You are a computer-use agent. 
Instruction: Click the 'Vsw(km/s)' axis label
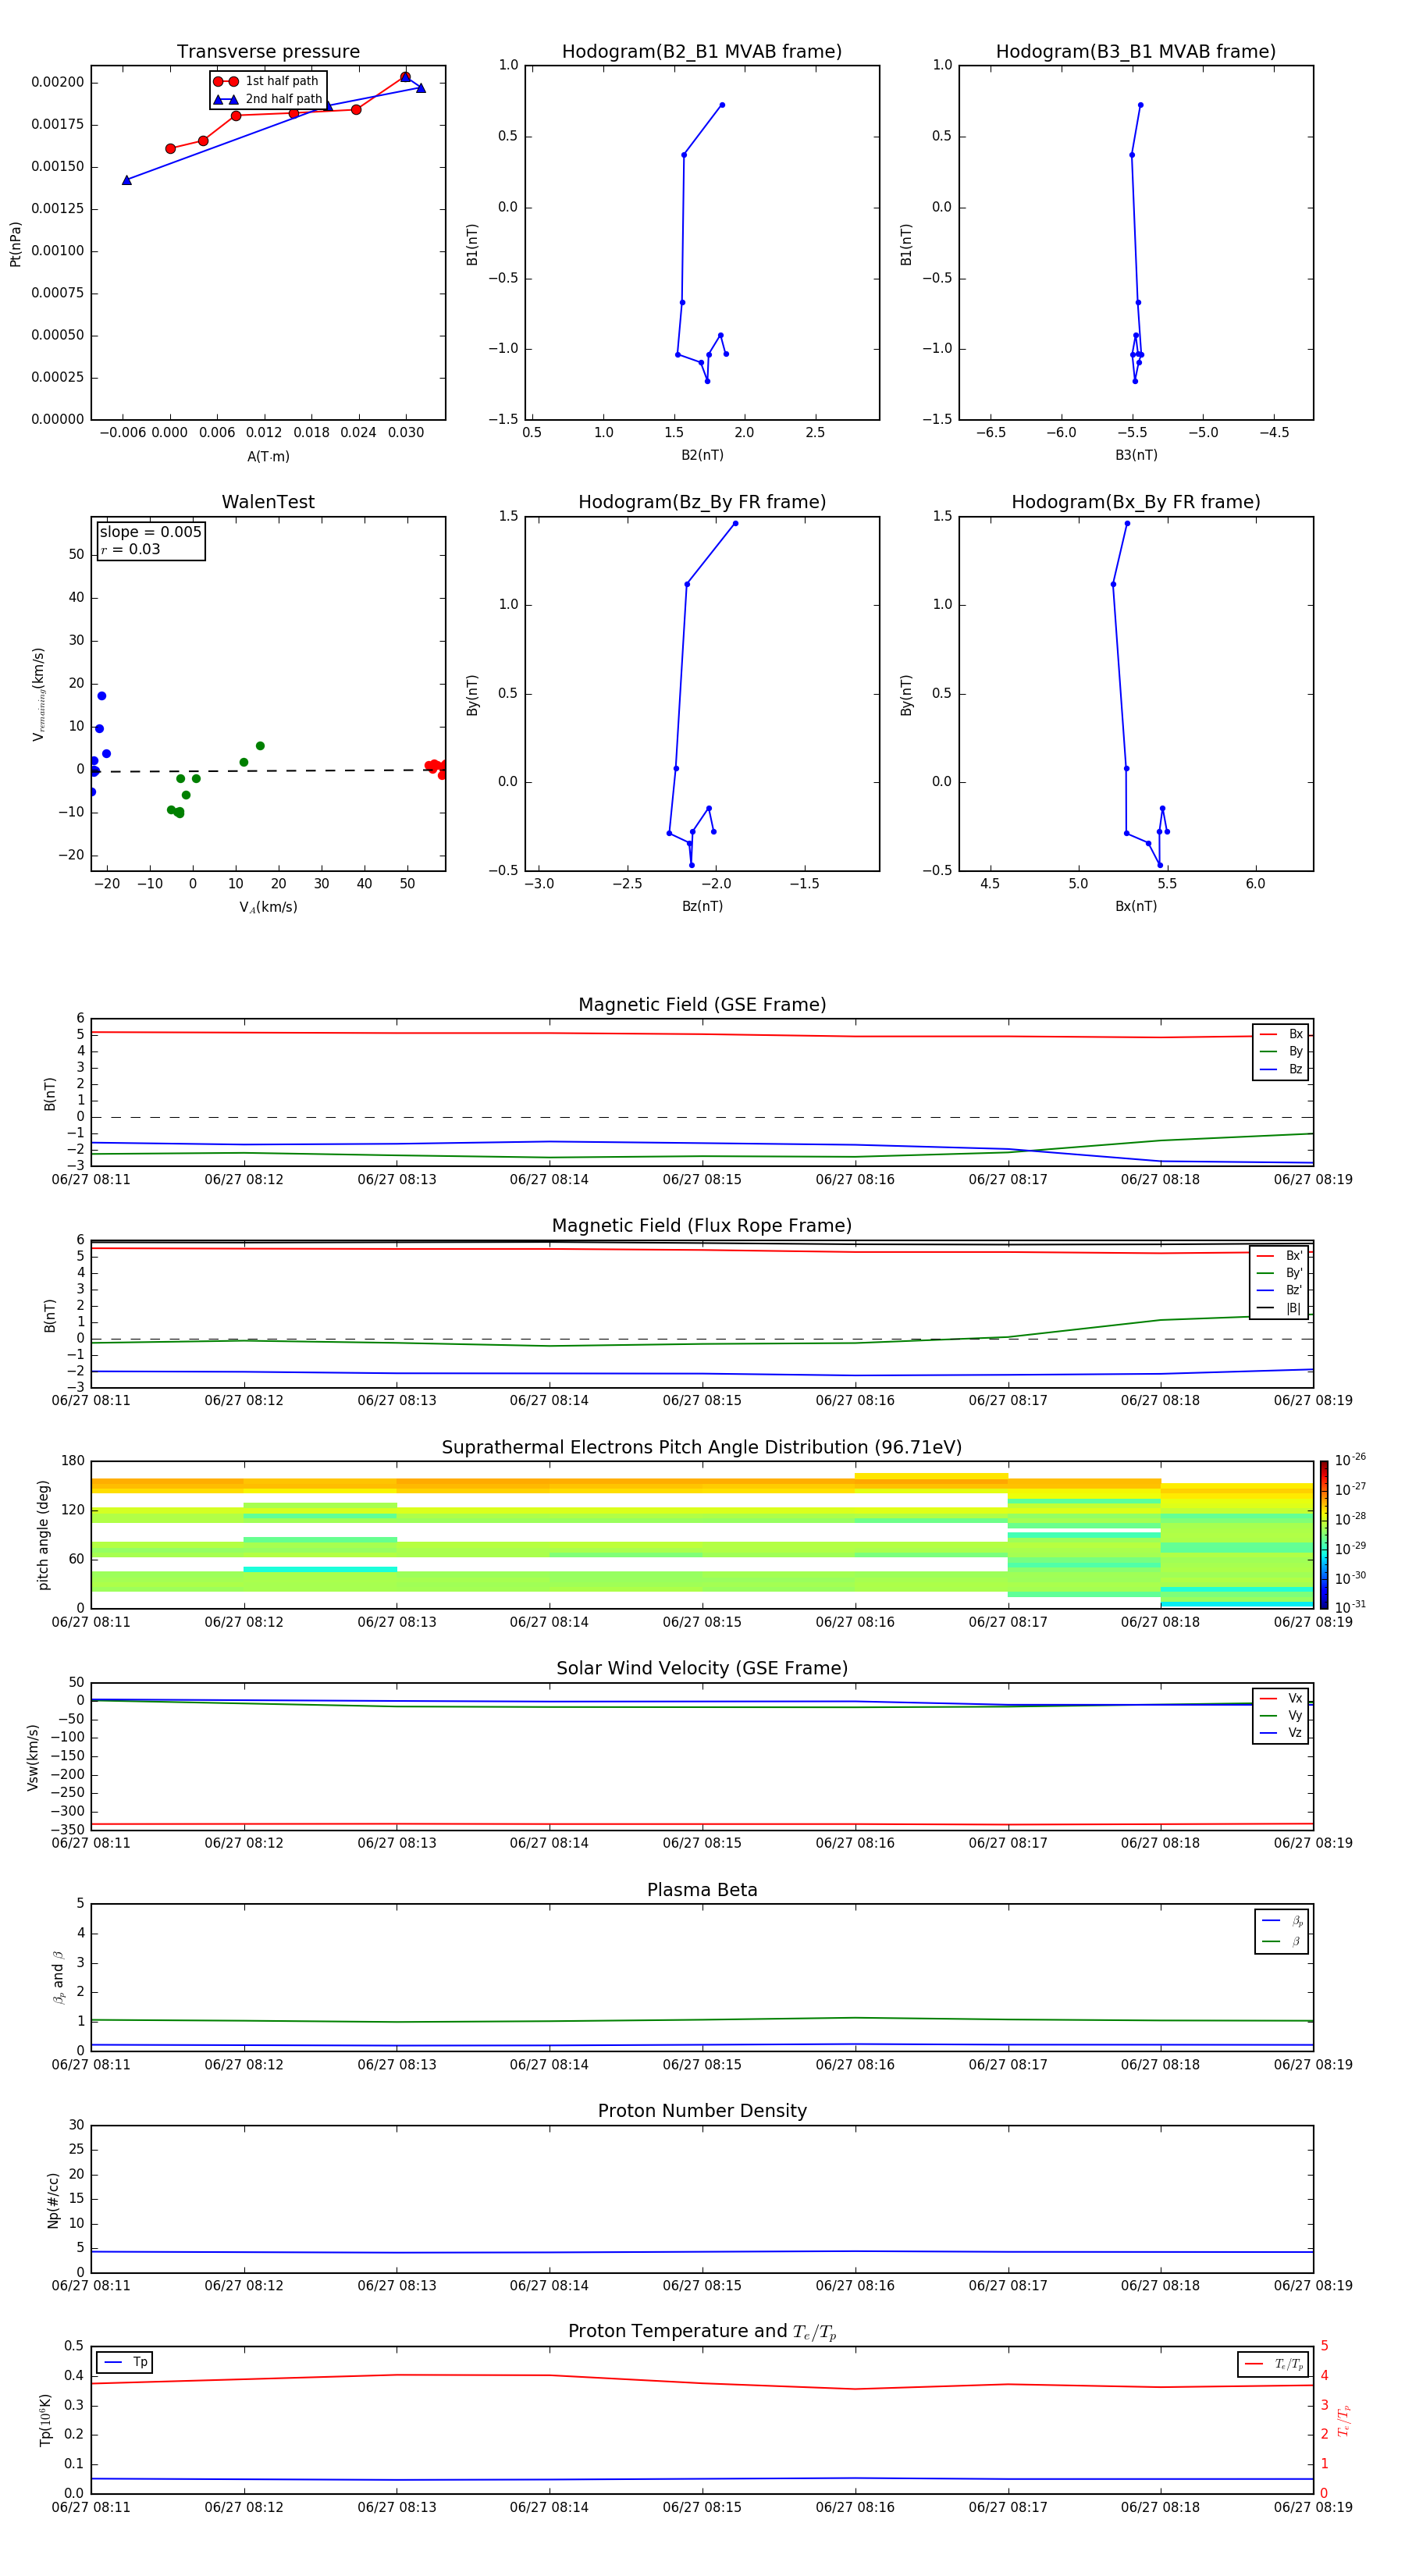pos(32,1757)
